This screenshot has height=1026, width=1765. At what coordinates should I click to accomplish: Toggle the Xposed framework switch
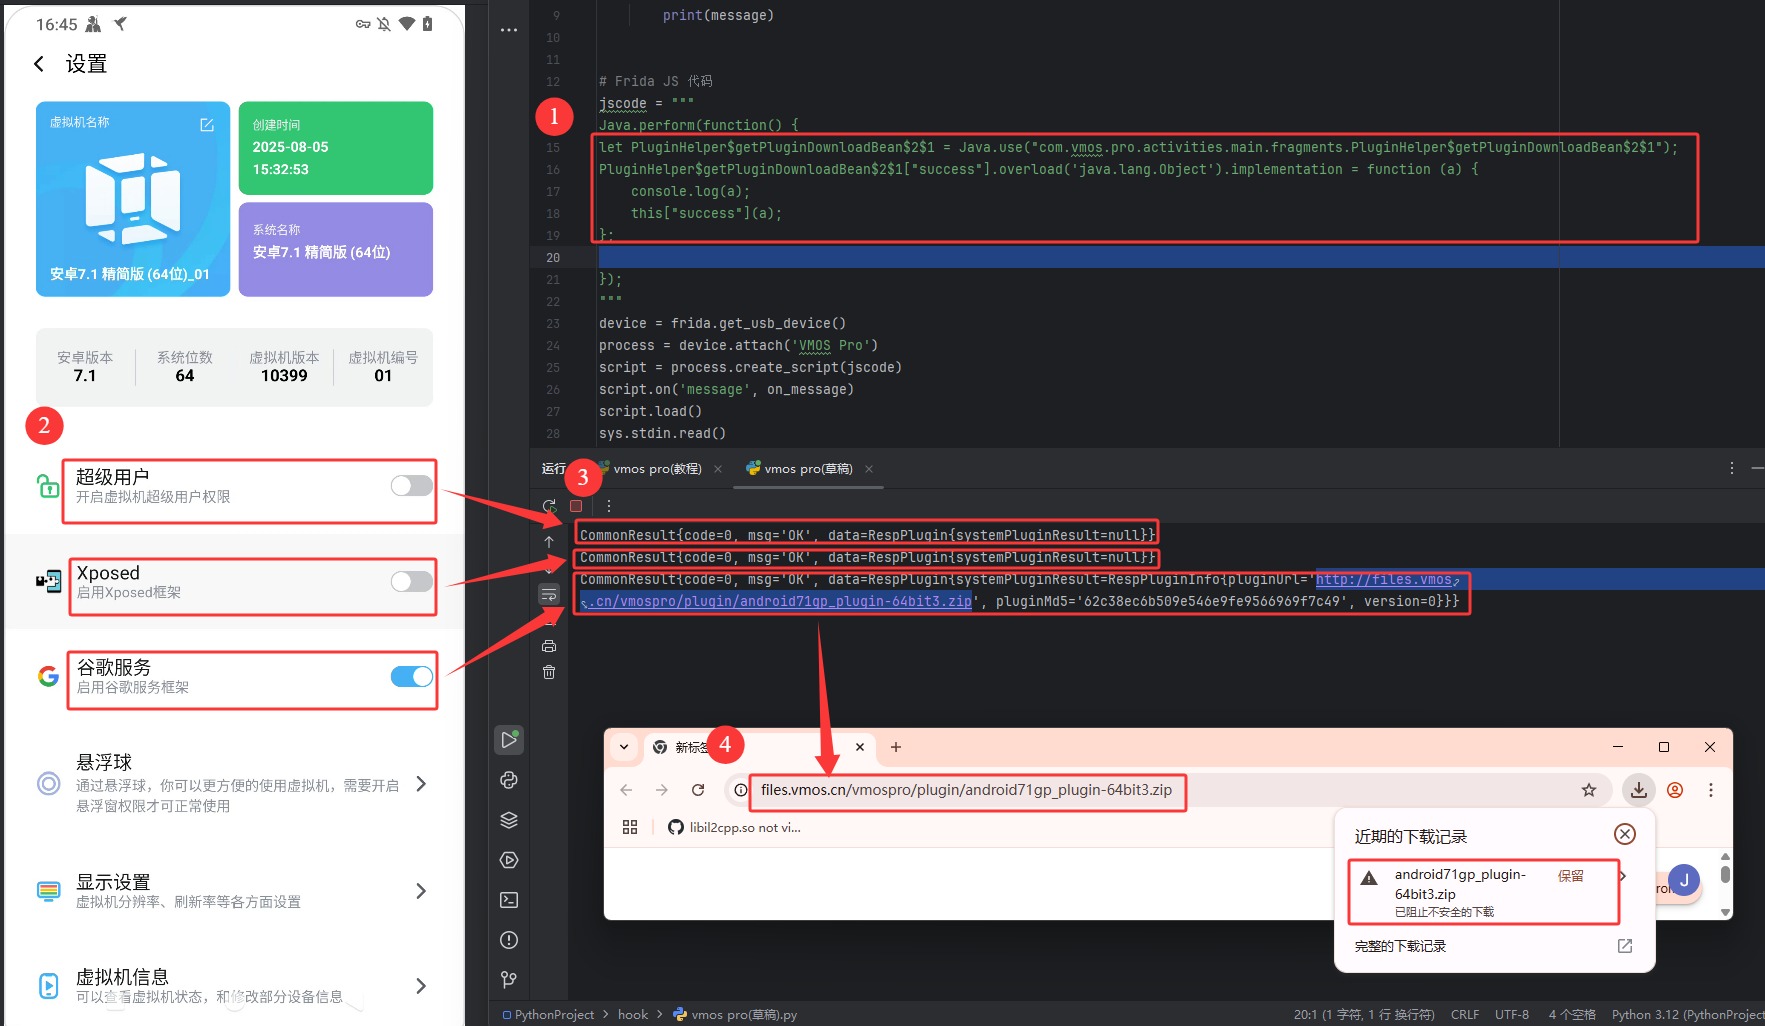click(412, 582)
